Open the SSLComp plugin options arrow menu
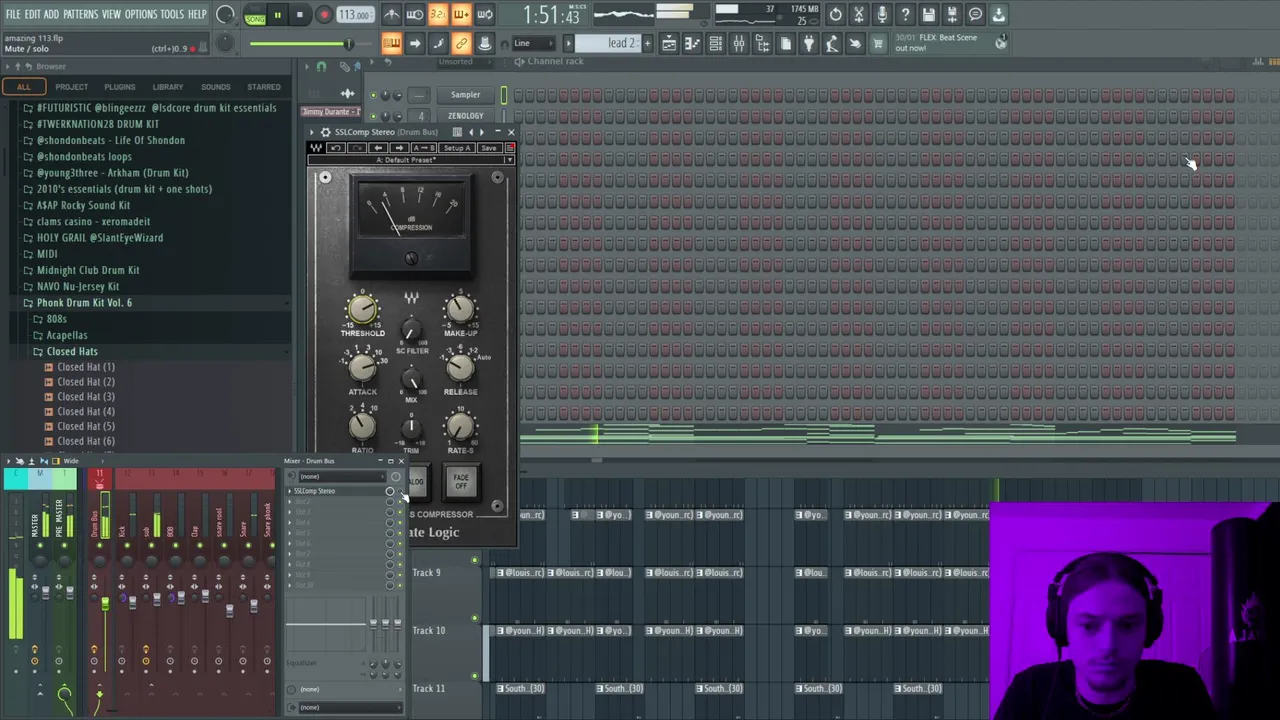Screen dimensions: 1280x720 click(311, 132)
